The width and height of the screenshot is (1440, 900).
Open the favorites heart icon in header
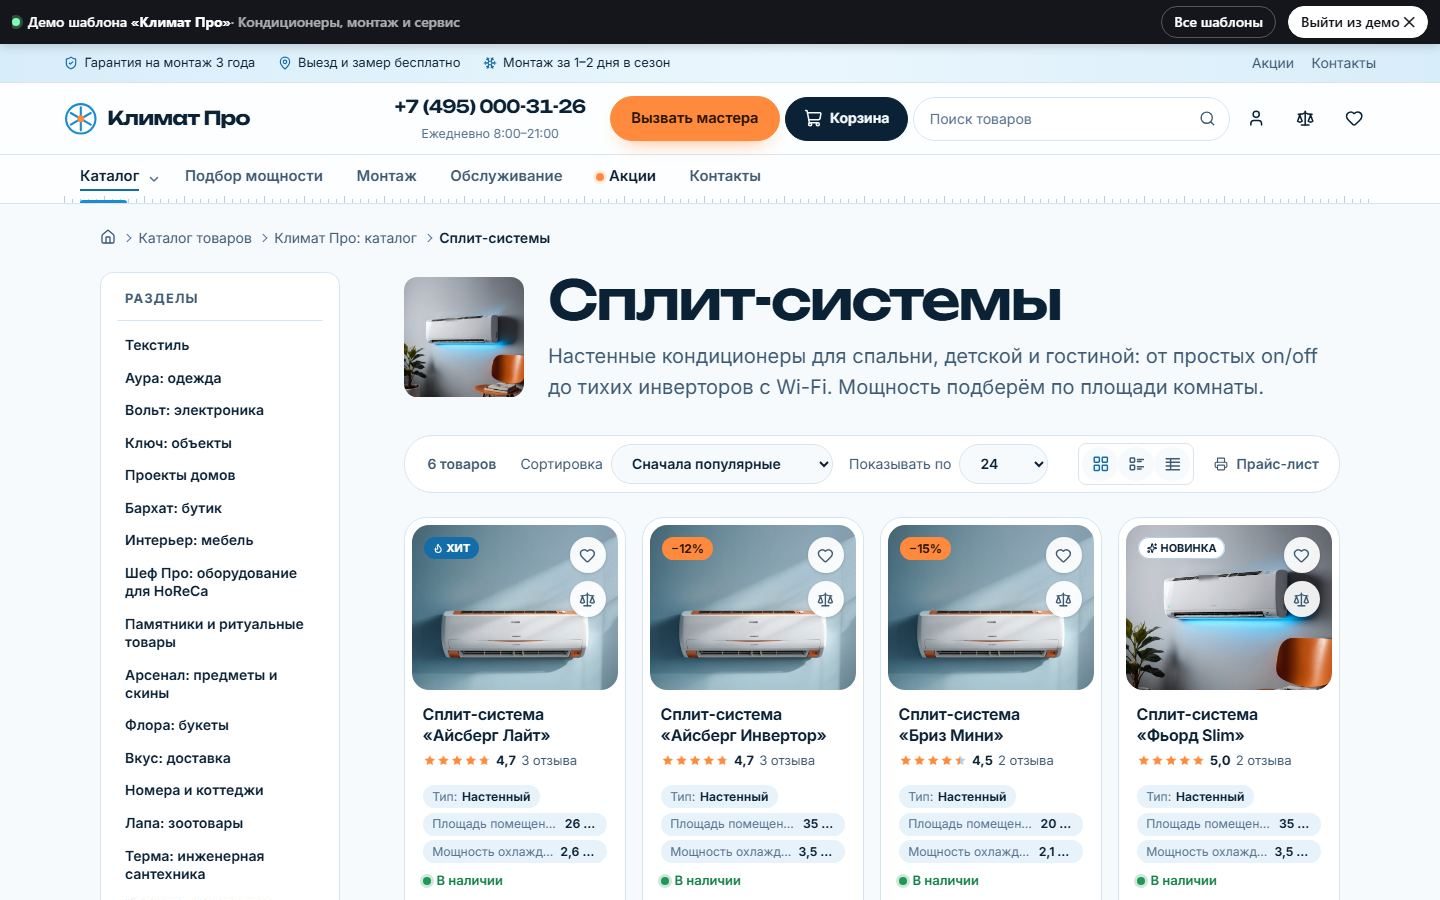pos(1354,118)
